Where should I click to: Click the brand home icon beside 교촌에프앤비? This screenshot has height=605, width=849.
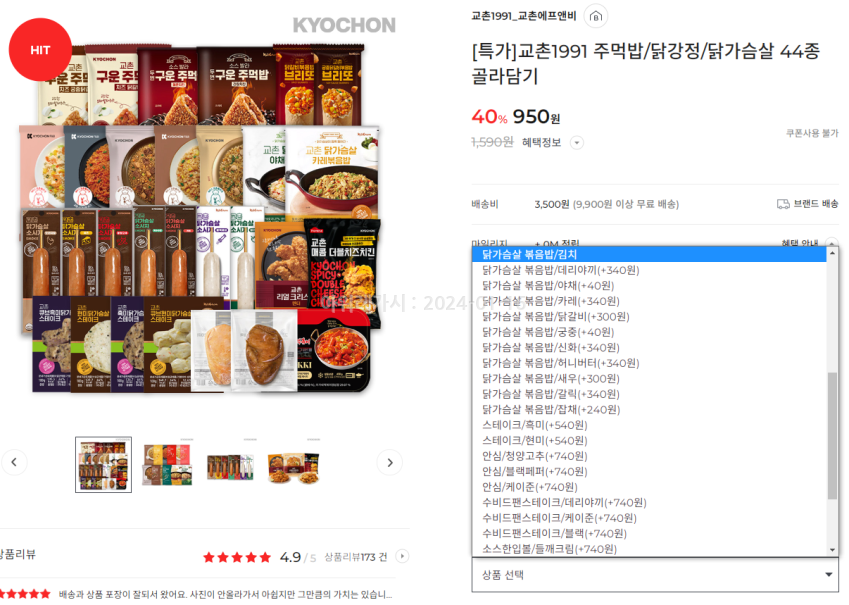pyautogui.click(x=596, y=16)
